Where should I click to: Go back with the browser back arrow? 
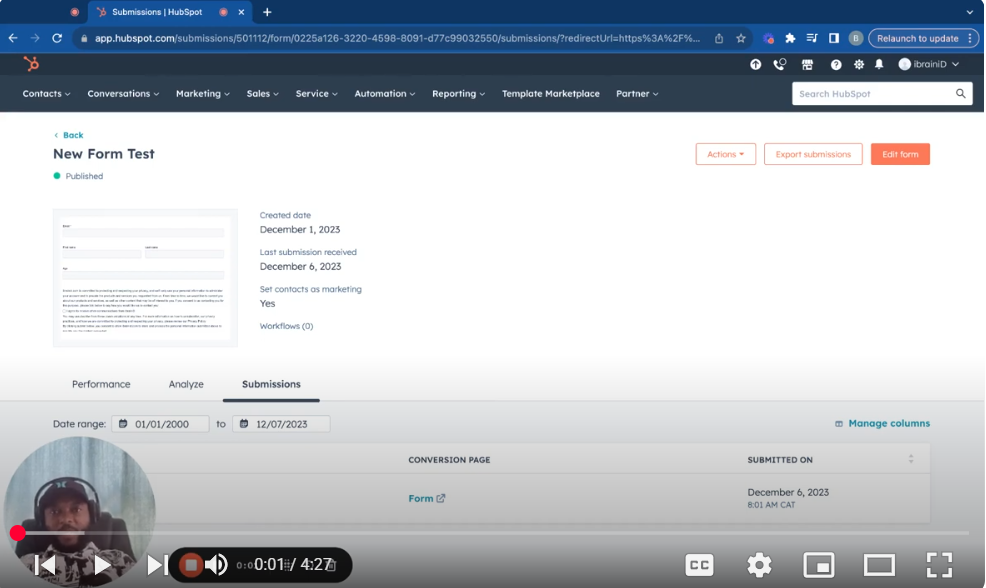[13, 38]
